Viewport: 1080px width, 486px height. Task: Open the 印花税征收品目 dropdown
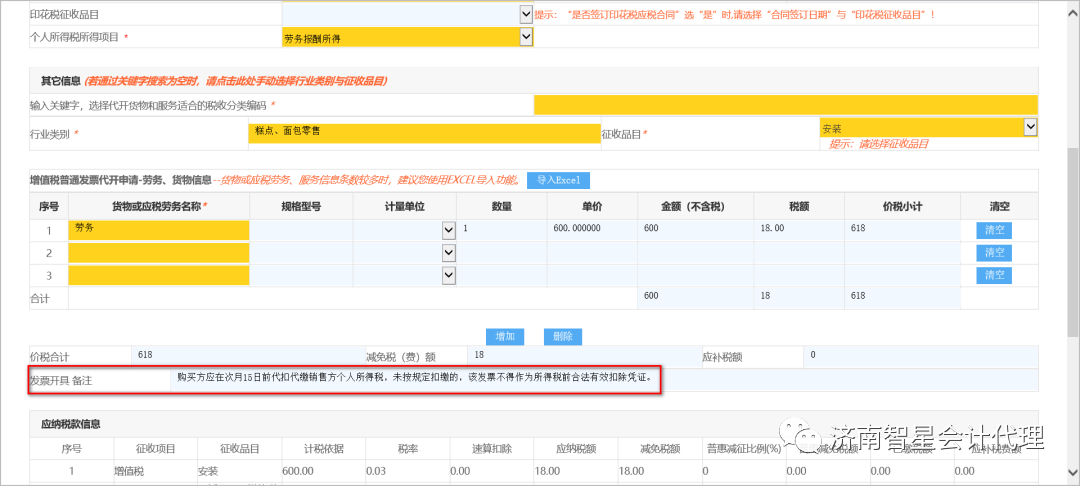pyautogui.click(x=526, y=14)
